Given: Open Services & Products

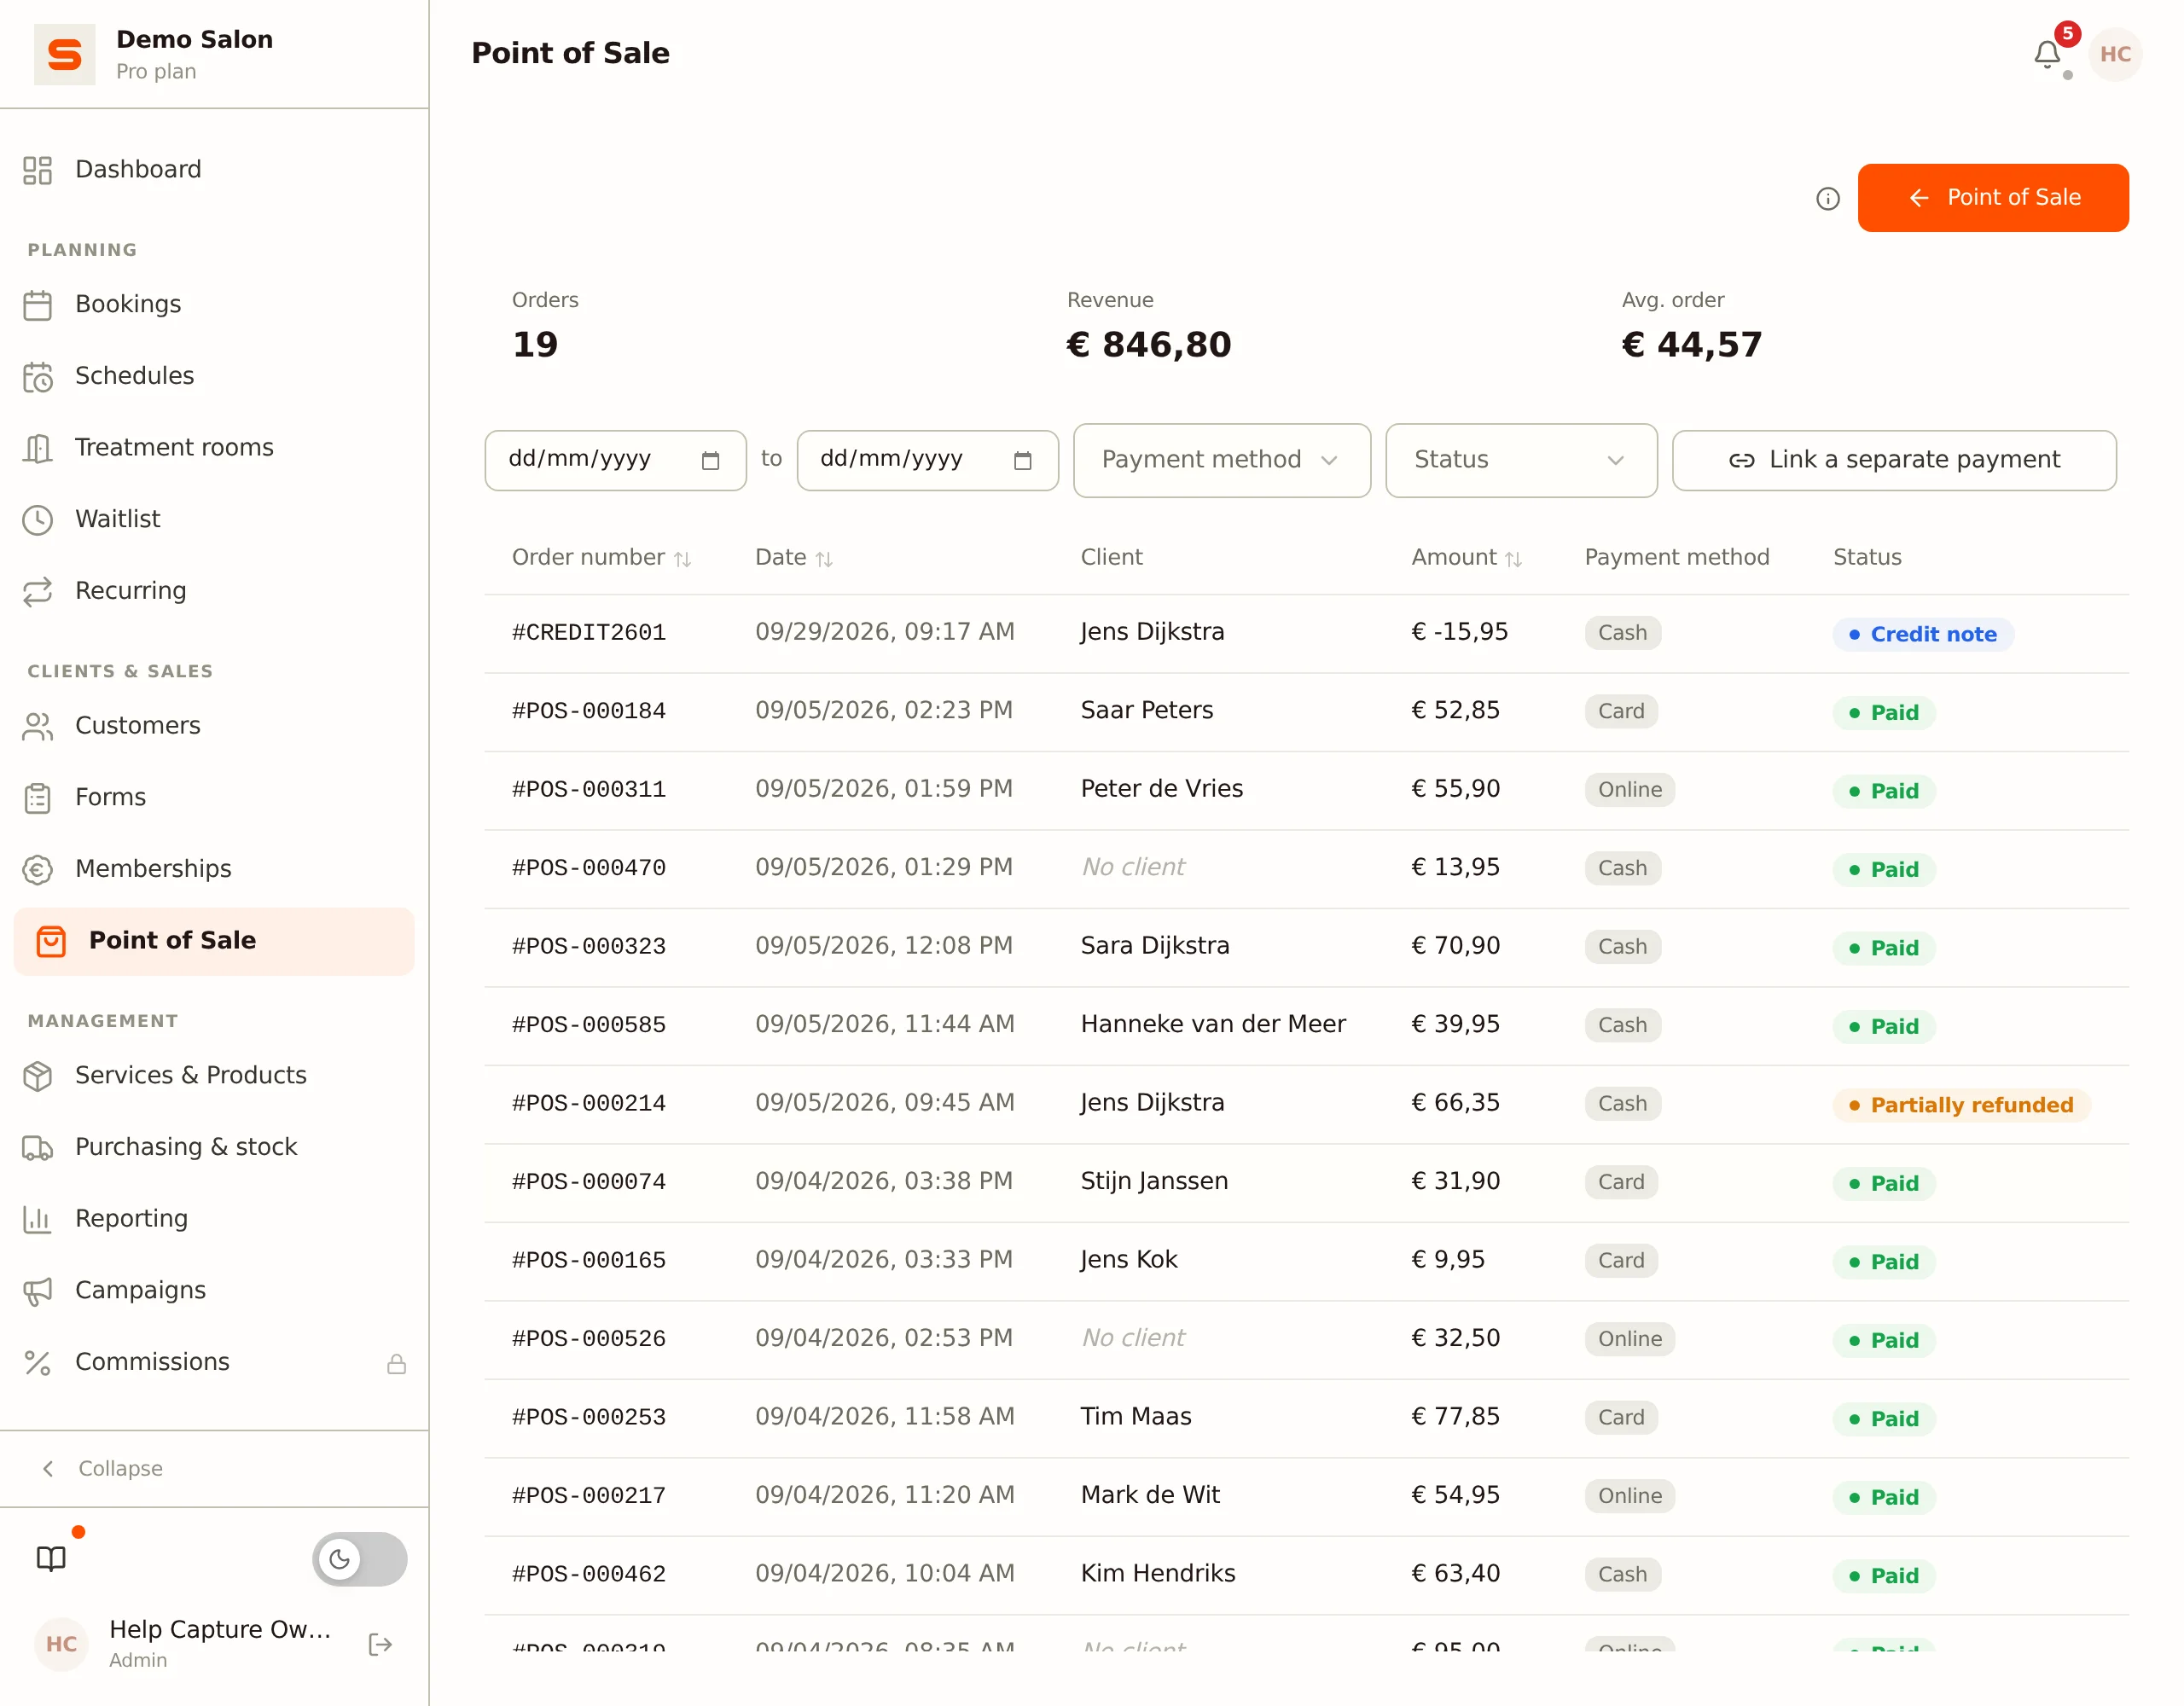Looking at the screenshot, I should coord(214,1075).
